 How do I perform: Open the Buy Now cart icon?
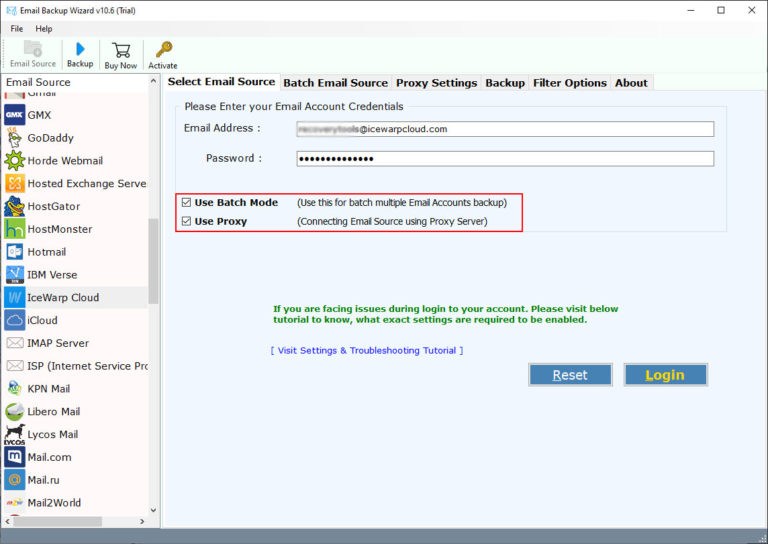121,50
